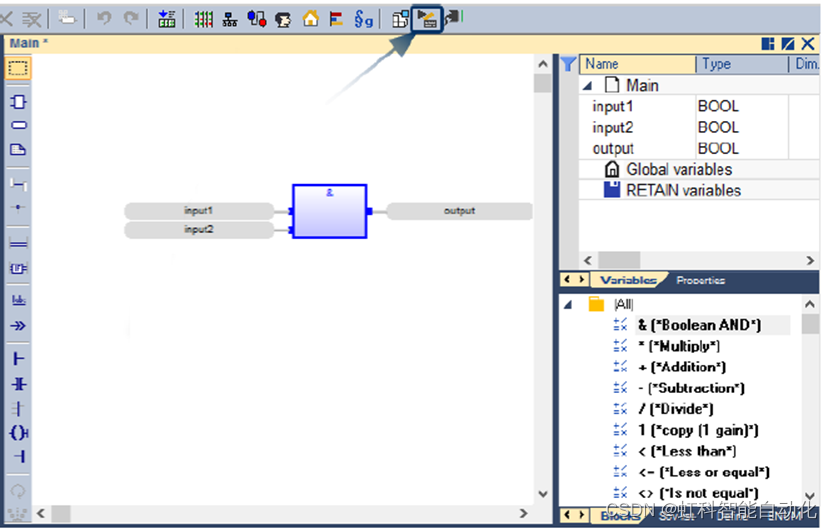
Task: Switch to the Variables tab
Action: pos(628,280)
